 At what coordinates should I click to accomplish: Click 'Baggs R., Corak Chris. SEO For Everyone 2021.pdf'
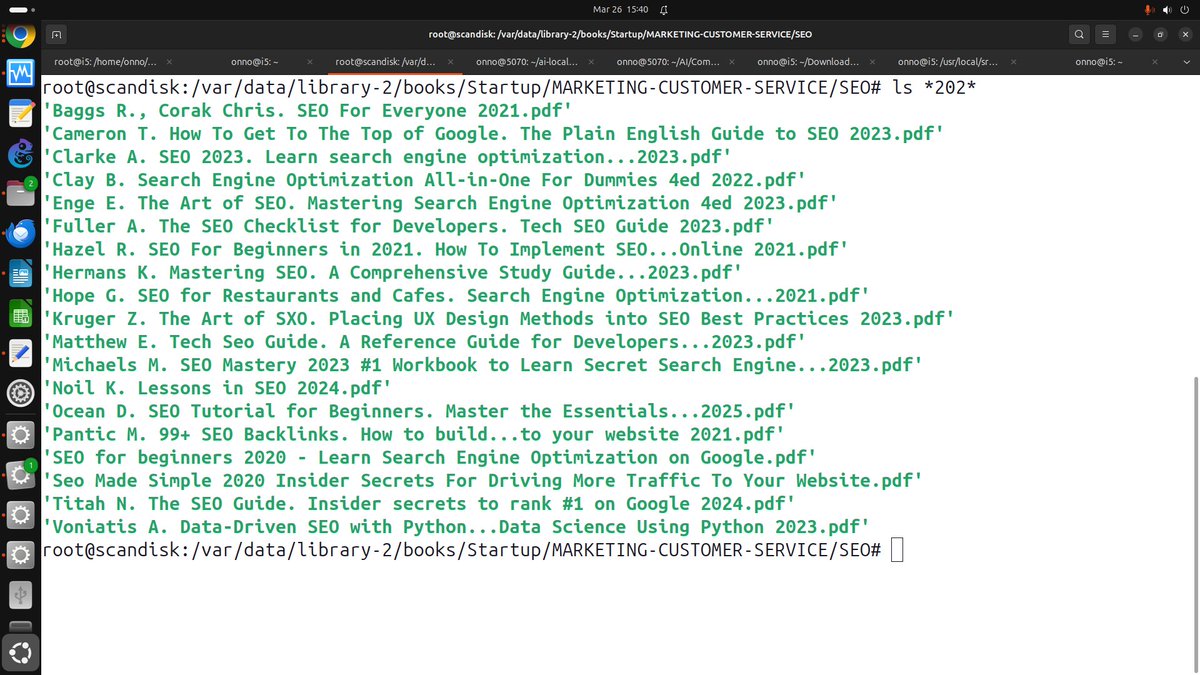306,111
